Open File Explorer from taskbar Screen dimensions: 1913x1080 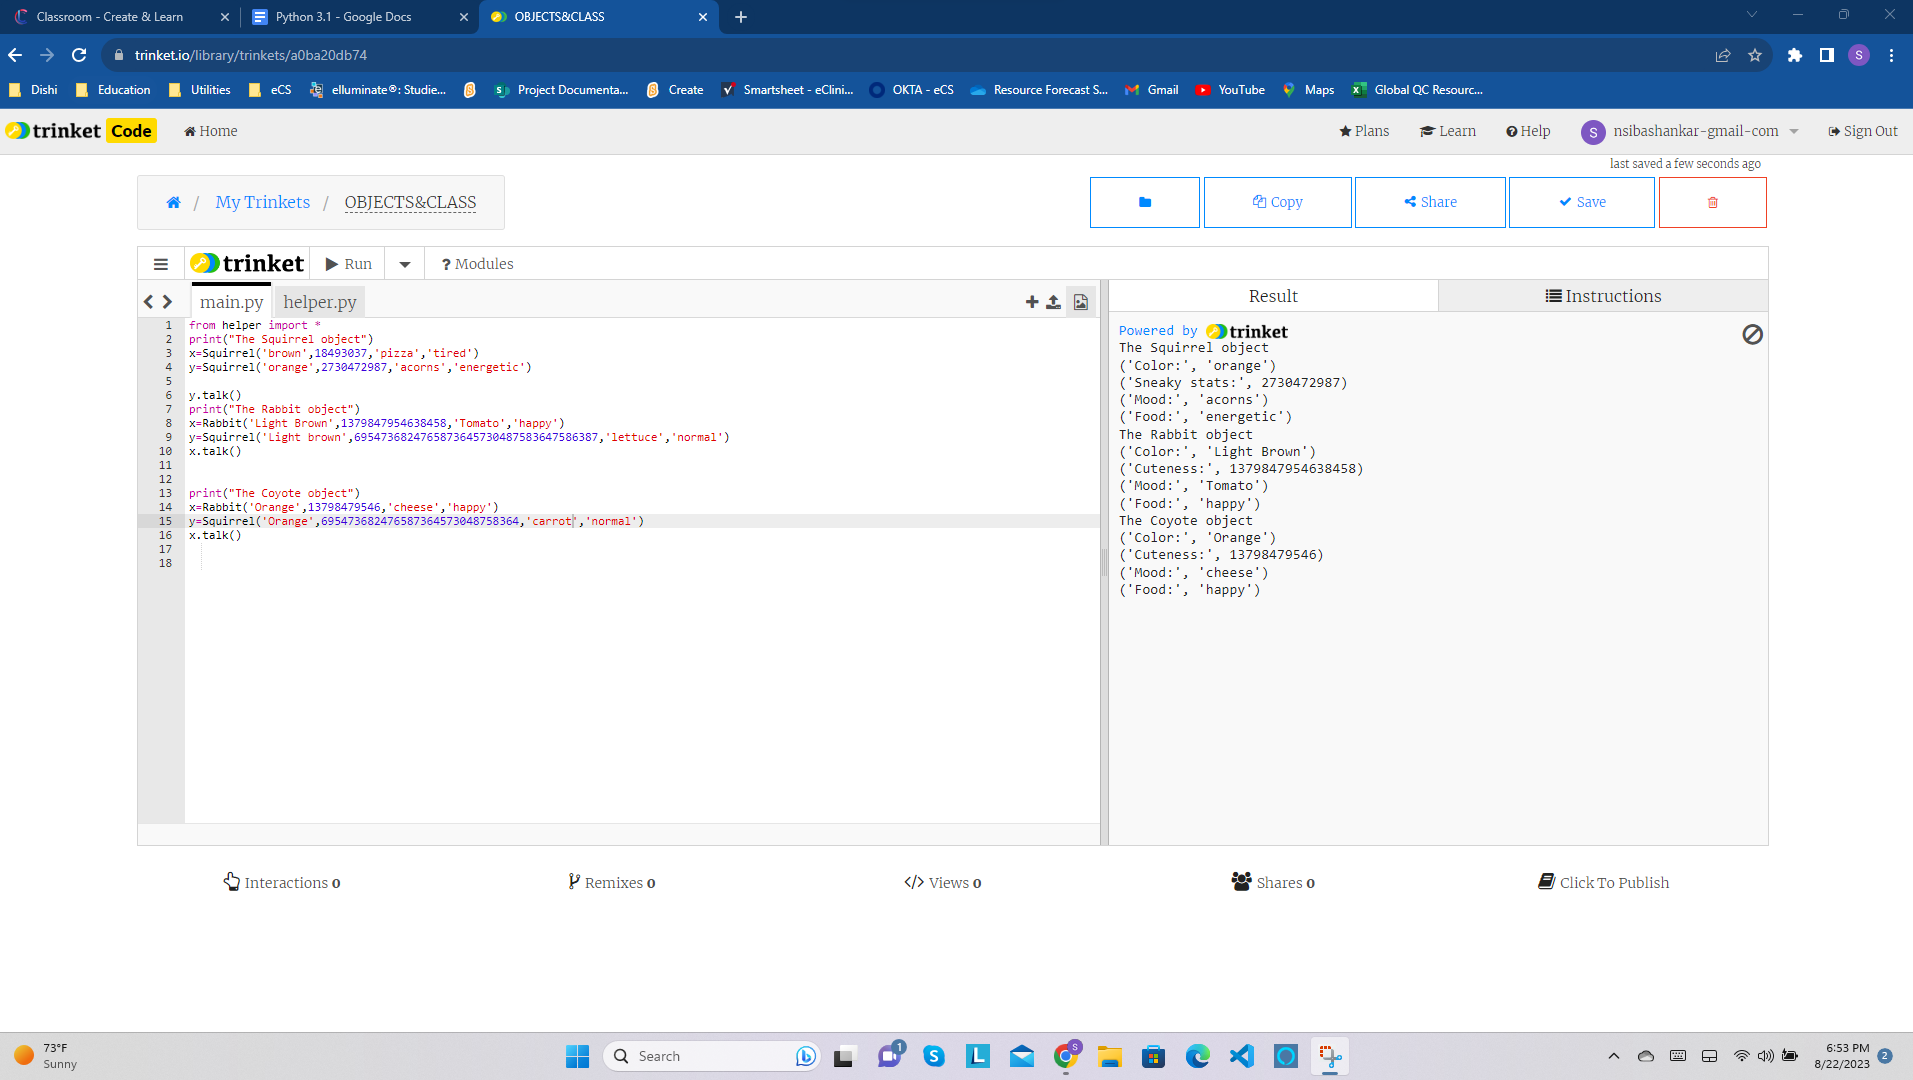point(1110,1056)
